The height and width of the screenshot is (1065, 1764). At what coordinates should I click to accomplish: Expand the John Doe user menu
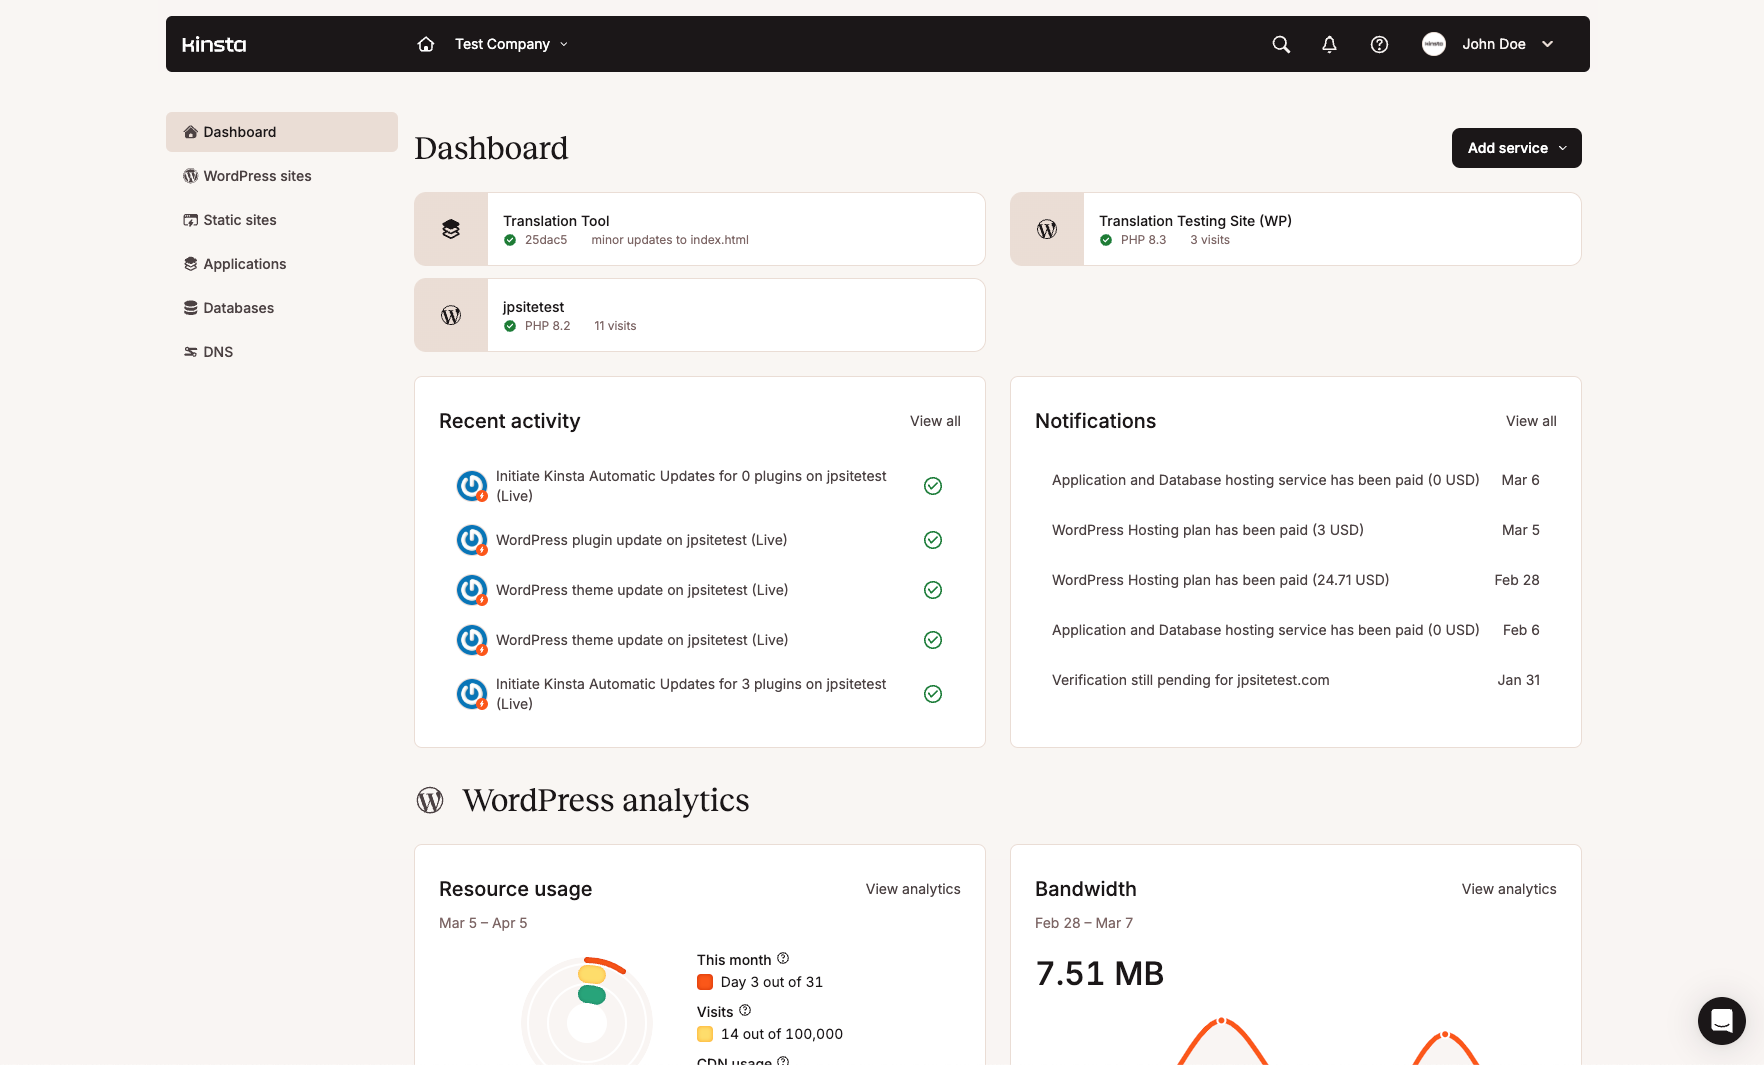click(1488, 44)
